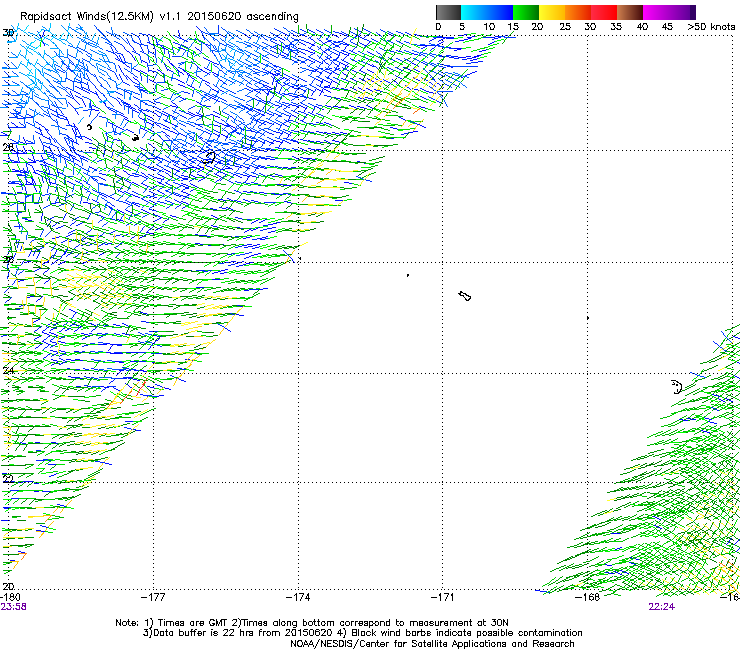
Task: Click the latitude label '30'
Action: 8,33
